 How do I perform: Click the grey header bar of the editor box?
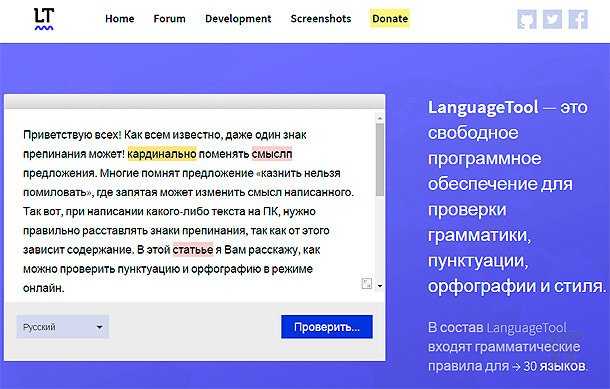[x=195, y=102]
